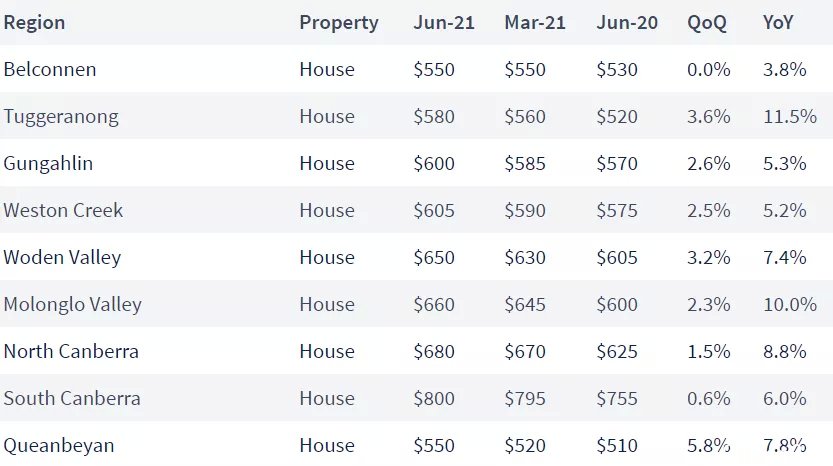Select the Mar-21 column header
The width and height of the screenshot is (833, 466).
[x=535, y=23]
